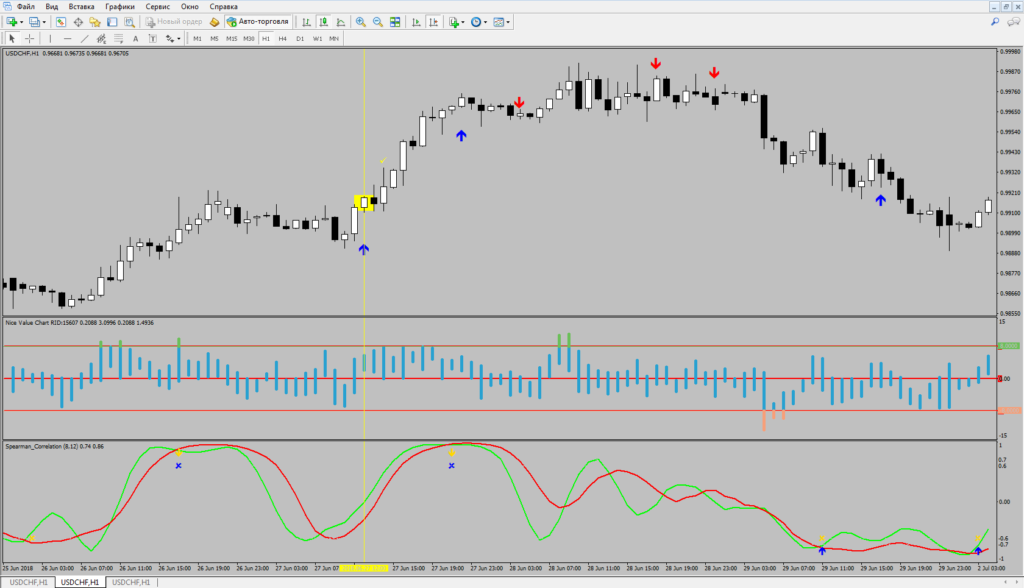1024x588 pixels.
Task: Open the Profiles icon
Action: [34, 22]
